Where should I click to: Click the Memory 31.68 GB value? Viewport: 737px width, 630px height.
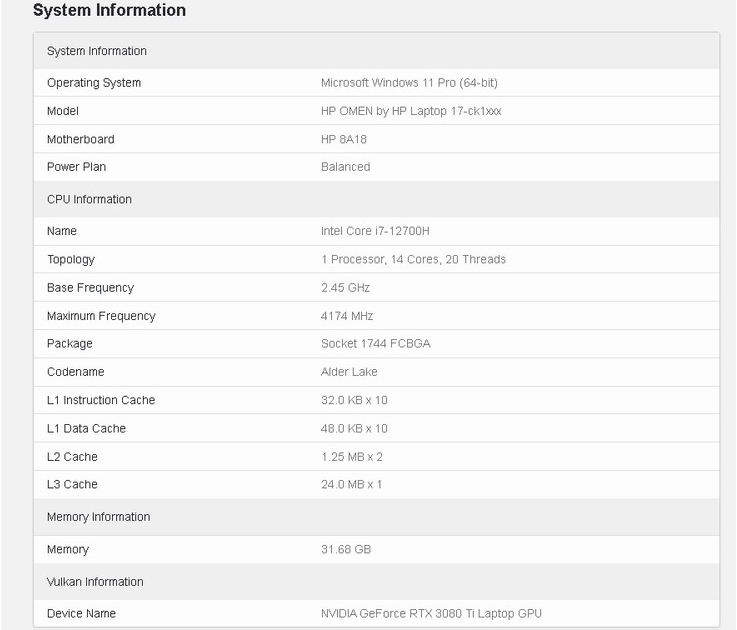point(346,549)
